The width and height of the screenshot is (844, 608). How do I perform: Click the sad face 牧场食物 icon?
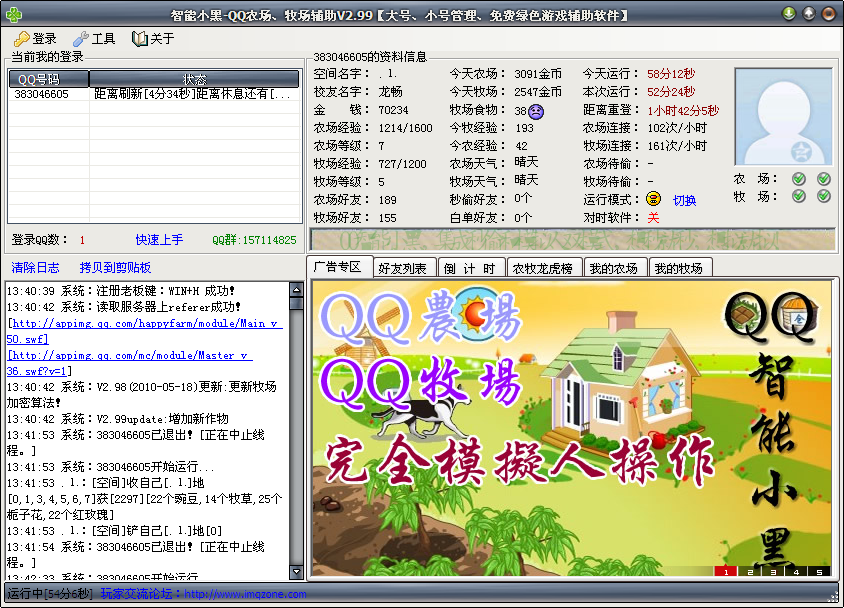(x=536, y=111)
